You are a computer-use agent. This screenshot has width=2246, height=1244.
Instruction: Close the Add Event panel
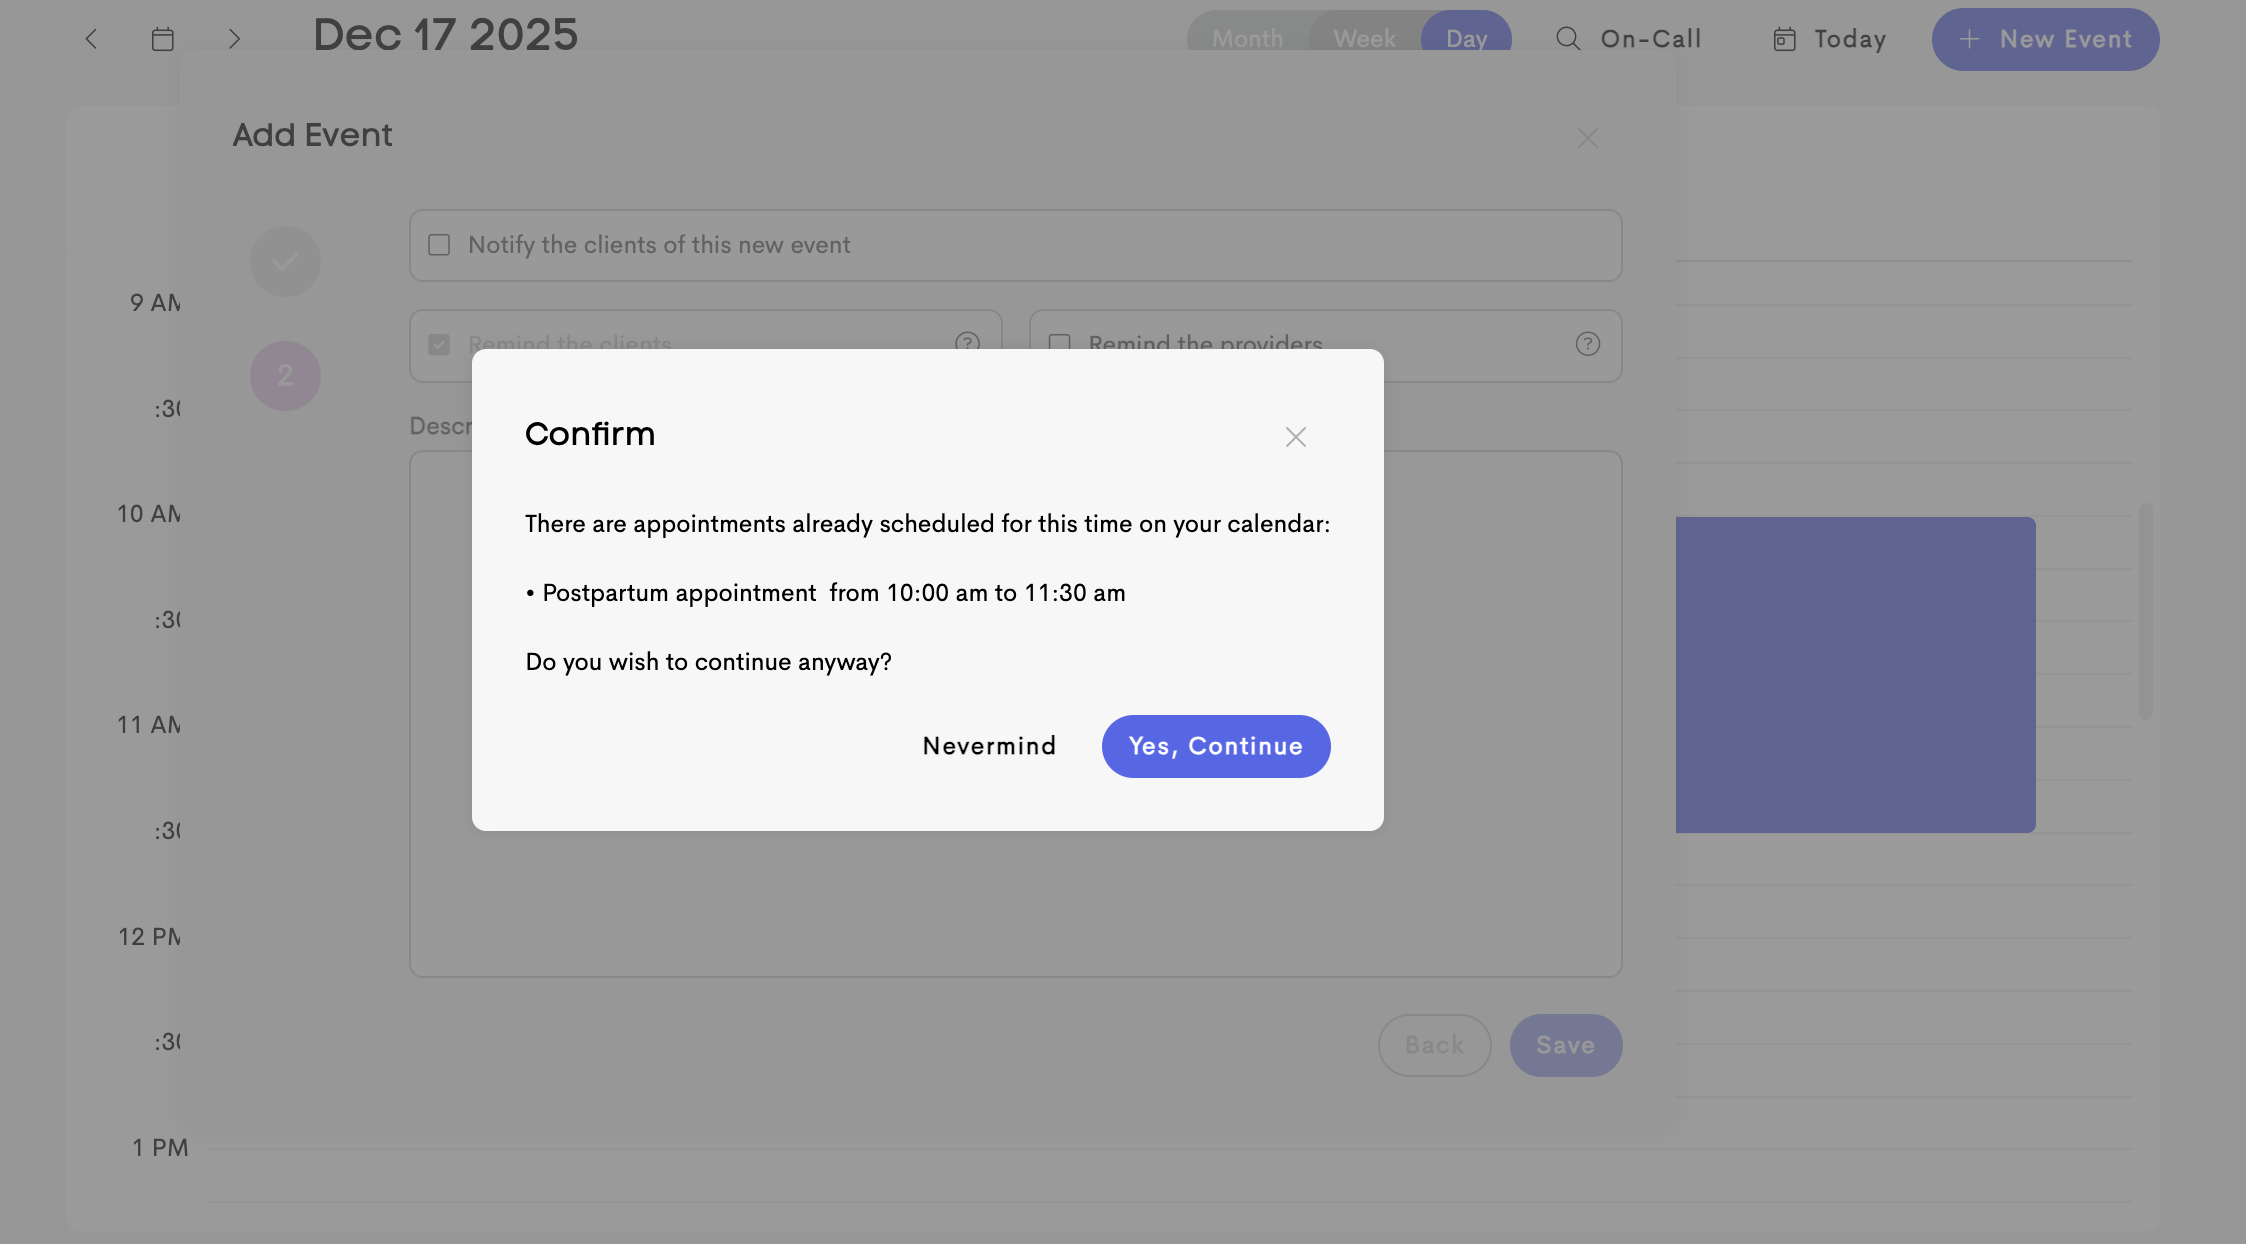point(1587,138)
